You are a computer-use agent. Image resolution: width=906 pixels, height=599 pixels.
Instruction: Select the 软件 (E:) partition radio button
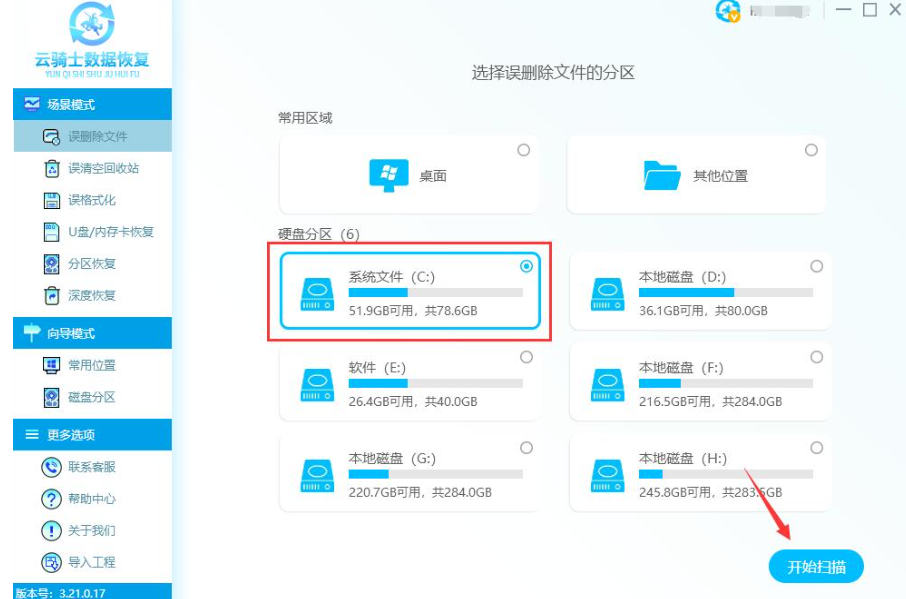point(526,357)
